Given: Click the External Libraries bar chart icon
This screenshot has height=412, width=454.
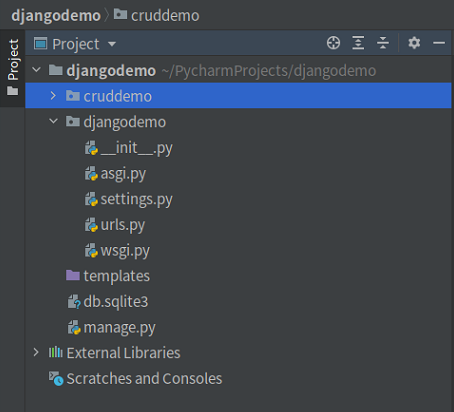Looking at the screenshot, I should 56,352.
